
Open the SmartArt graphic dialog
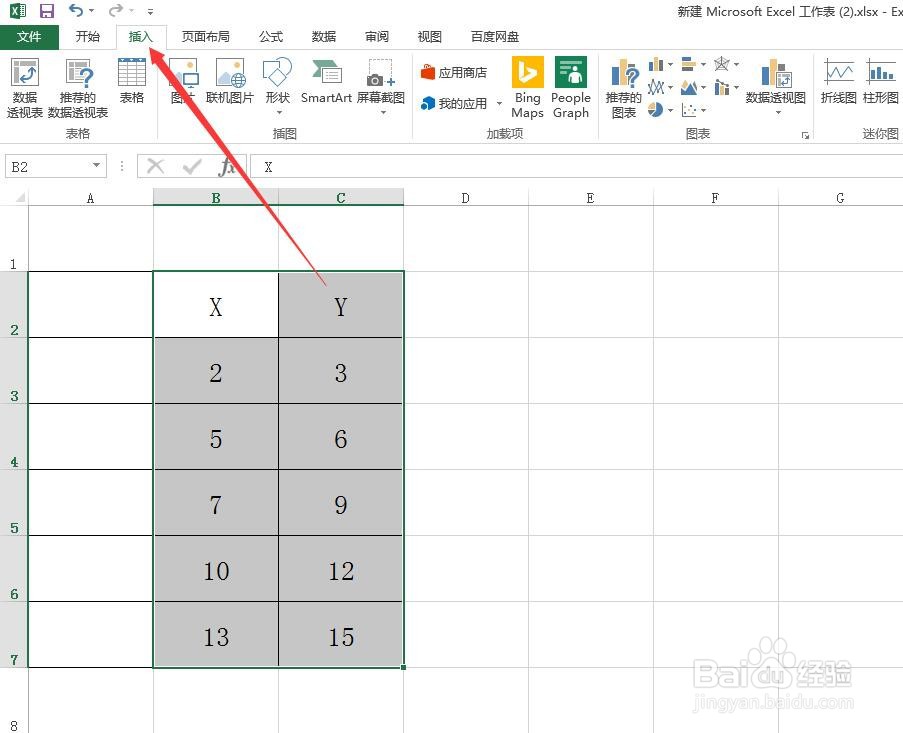(x=326, y=81)
